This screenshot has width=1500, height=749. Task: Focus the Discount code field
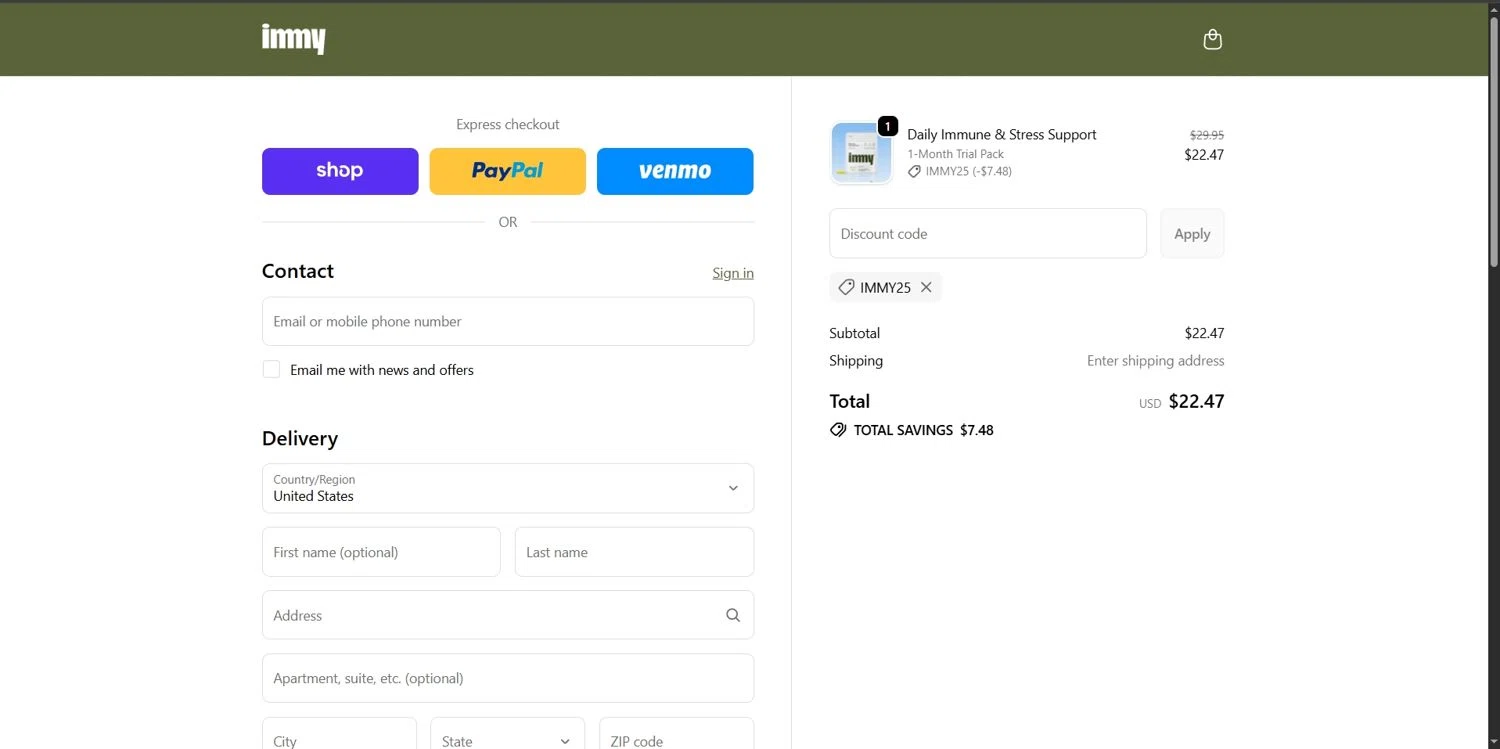988,234
